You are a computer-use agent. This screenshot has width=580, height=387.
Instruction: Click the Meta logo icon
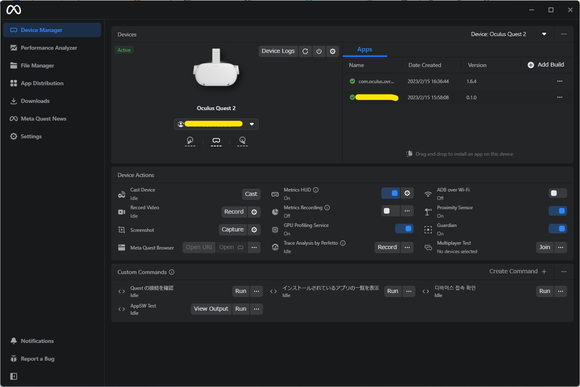14,10
